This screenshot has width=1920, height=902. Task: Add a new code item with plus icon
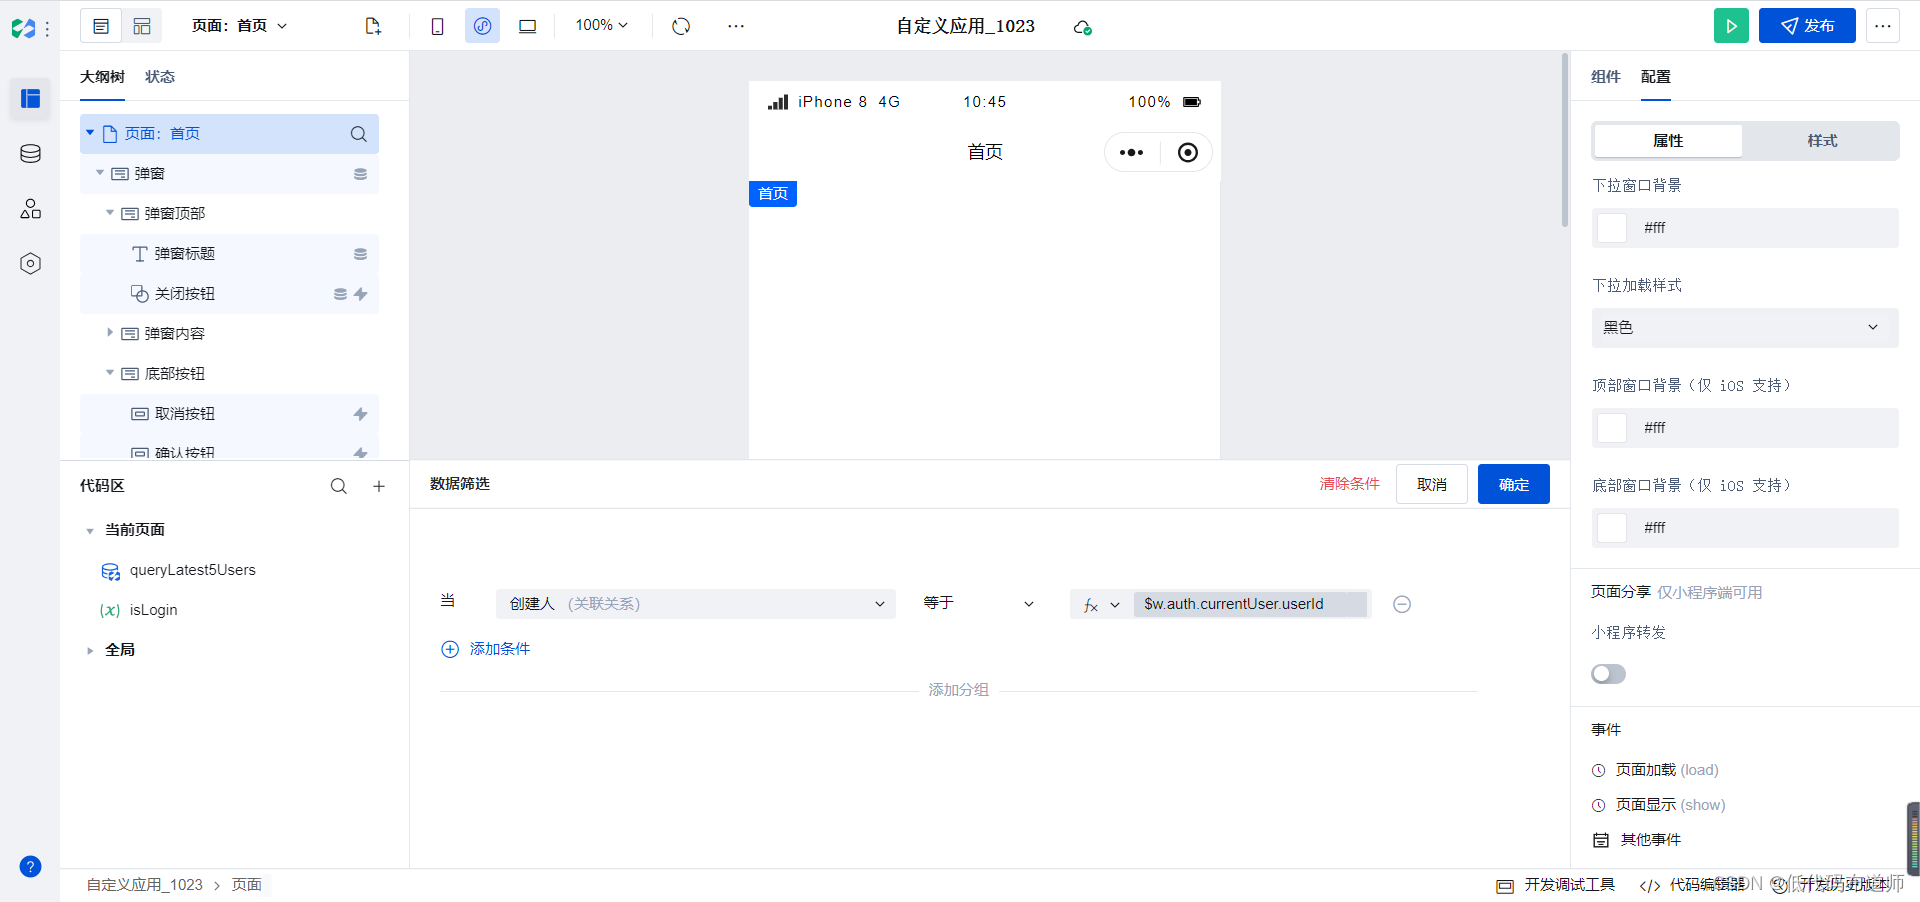(x=379, y=486)
